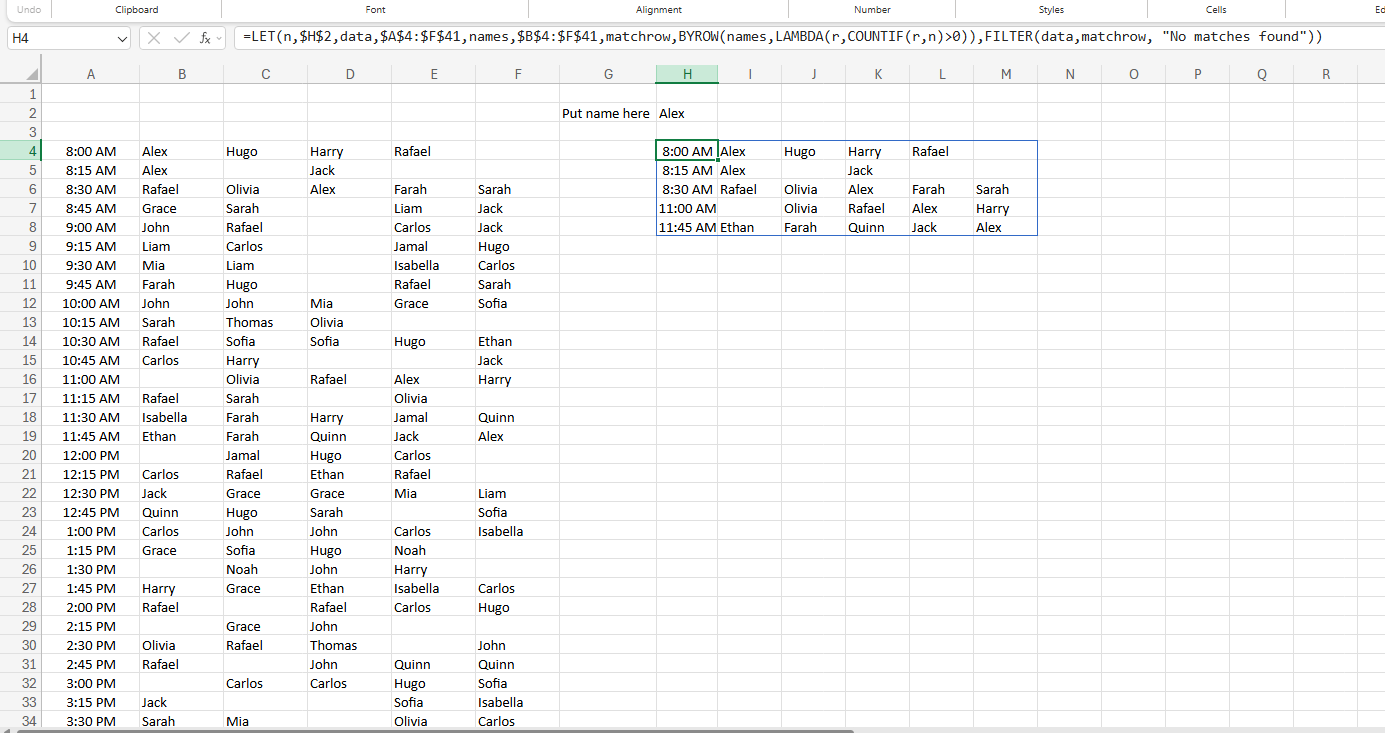Select cell H4 showing 8:00 AM

pos(687,151)
